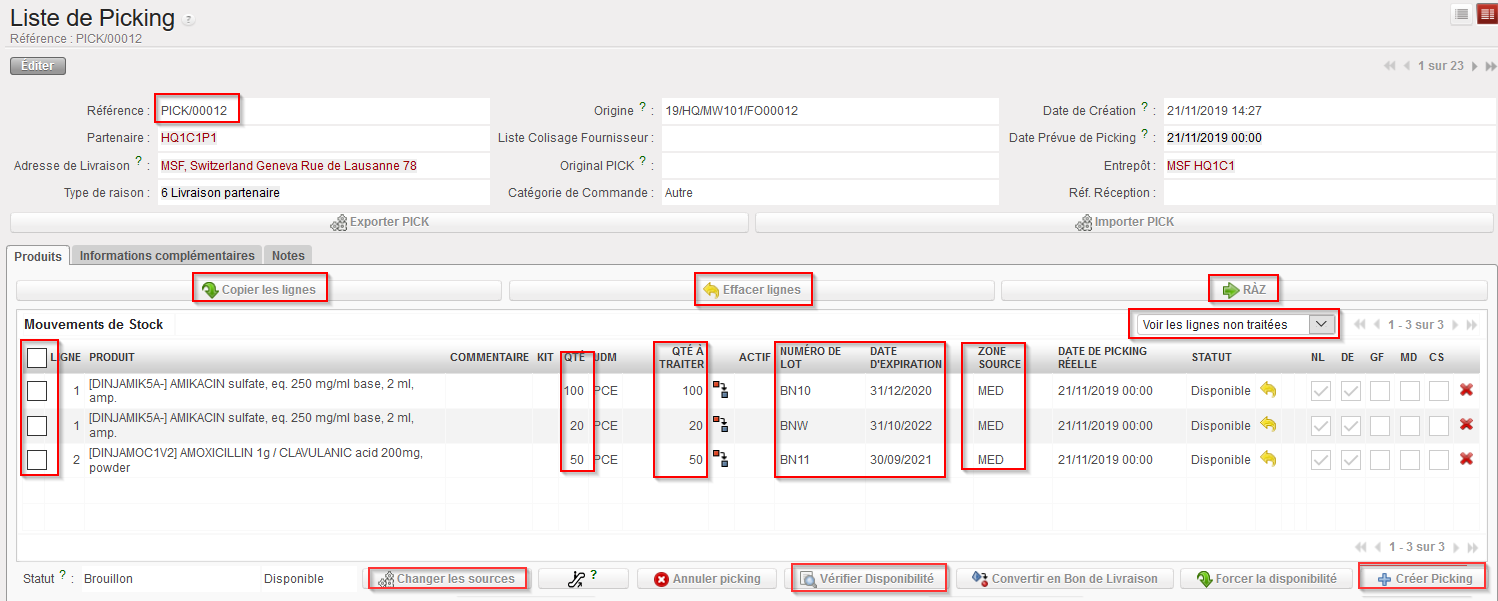Sort by the DATE D'EXPIRATION column header
Screen dimensions: 1498x601
coord(902,357)
